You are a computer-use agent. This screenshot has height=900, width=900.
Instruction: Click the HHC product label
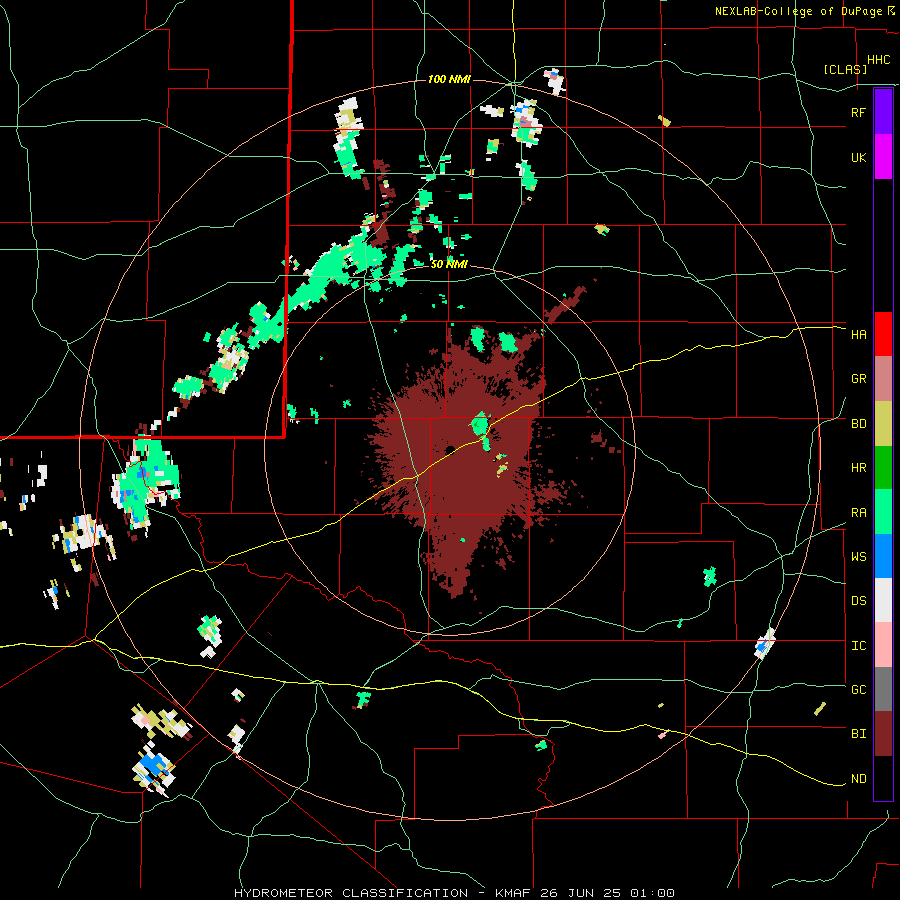[879, 60]
